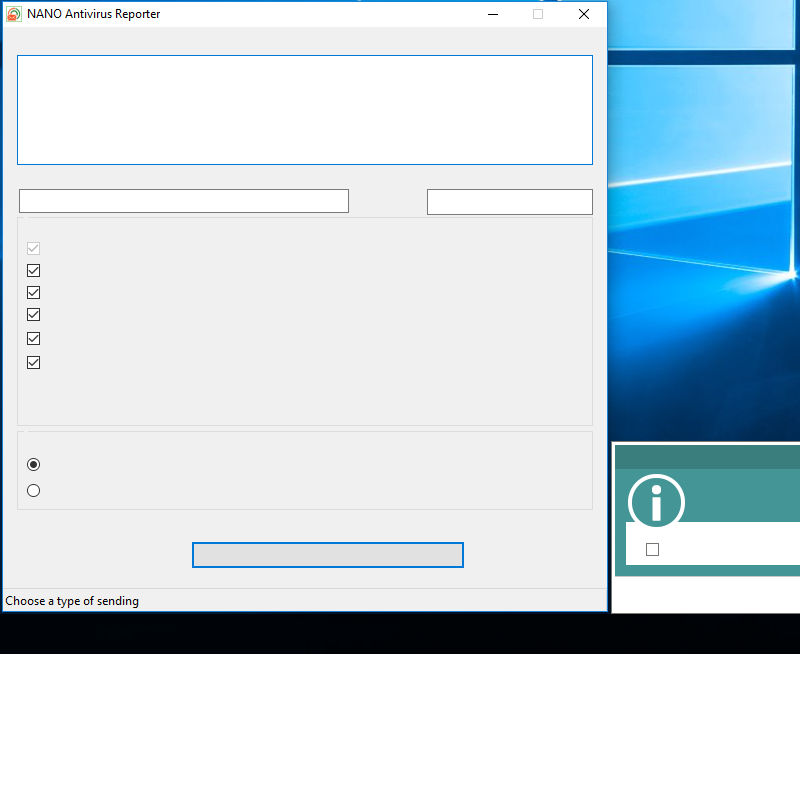Toggle the fourth checkbox in the options list

[x=33, y=315]
